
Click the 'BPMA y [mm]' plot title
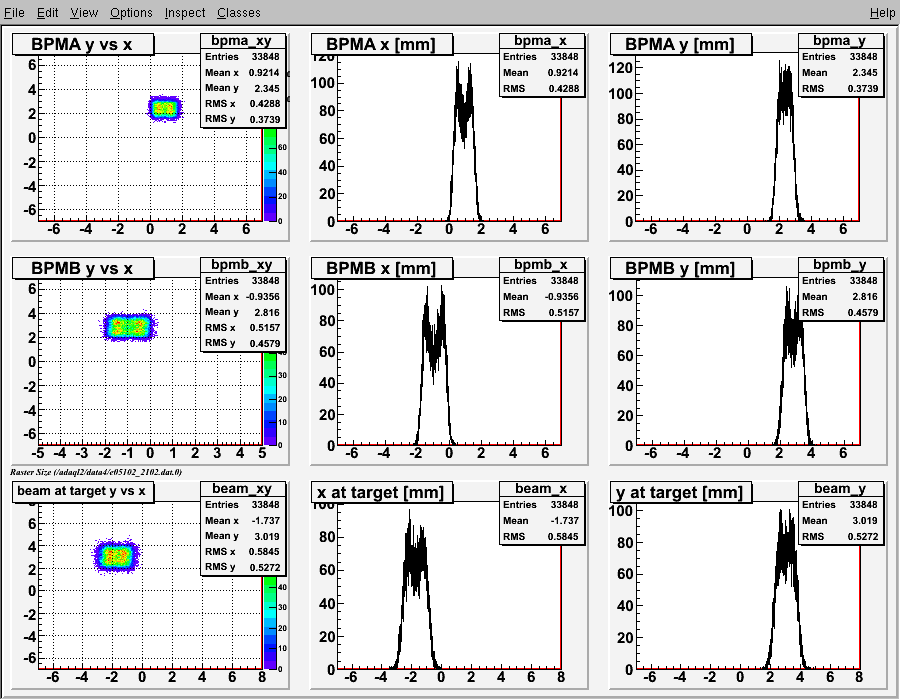pyautogui.click(x=680, y=44)
